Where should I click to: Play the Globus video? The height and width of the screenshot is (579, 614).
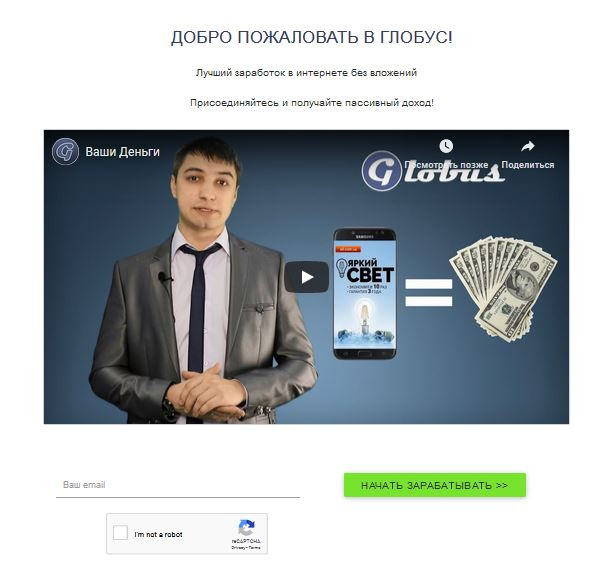pyautogui.click(x=307, y=277)
